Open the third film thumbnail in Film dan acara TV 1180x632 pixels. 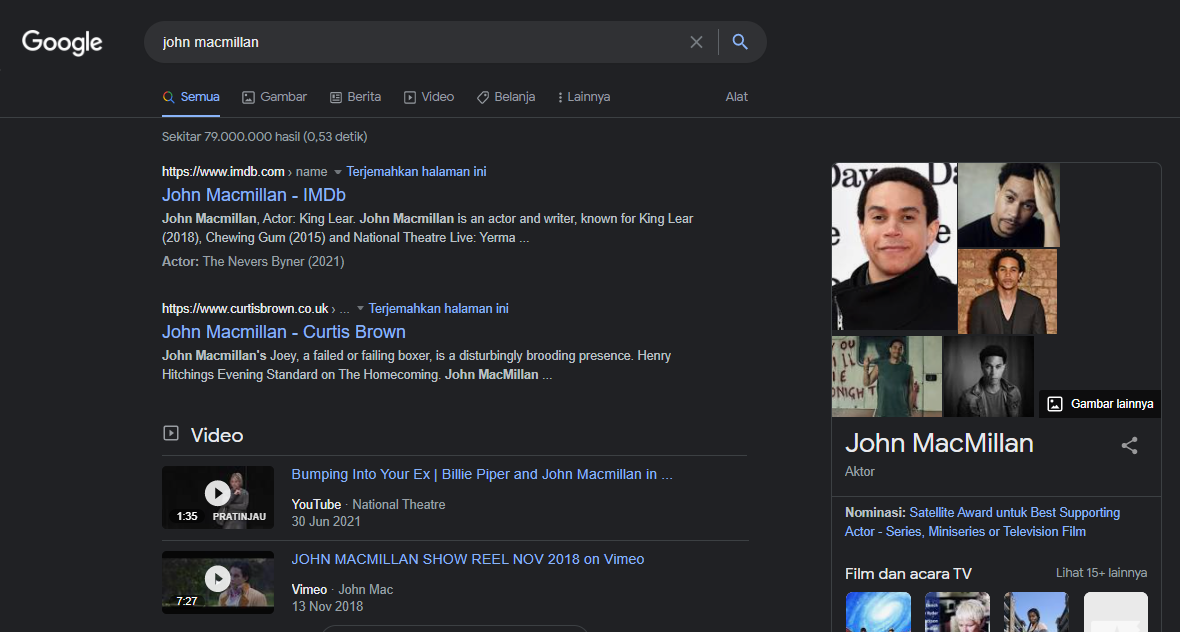[1036, 612]
